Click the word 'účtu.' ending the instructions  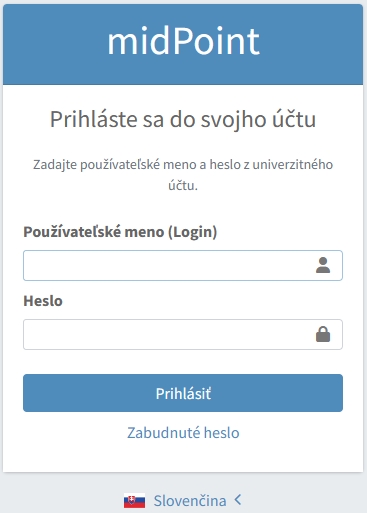click(x=183, y=185)
